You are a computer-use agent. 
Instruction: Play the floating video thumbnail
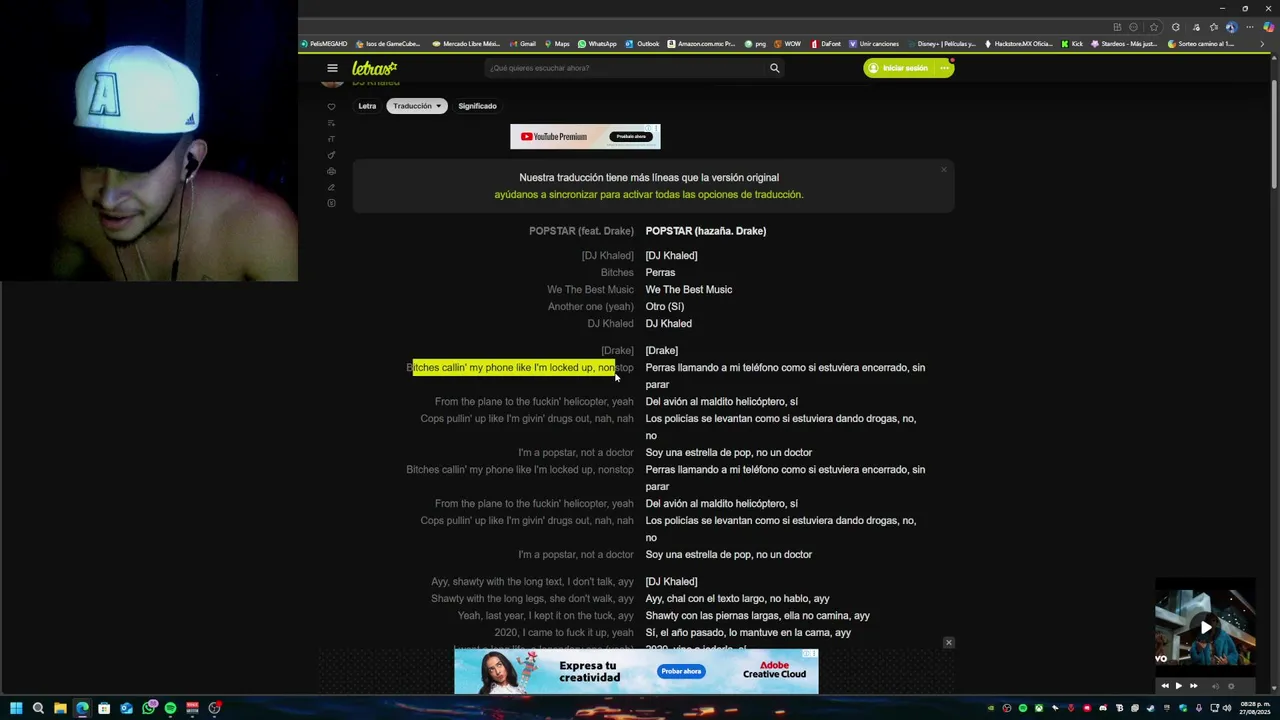pos(1205,628)
